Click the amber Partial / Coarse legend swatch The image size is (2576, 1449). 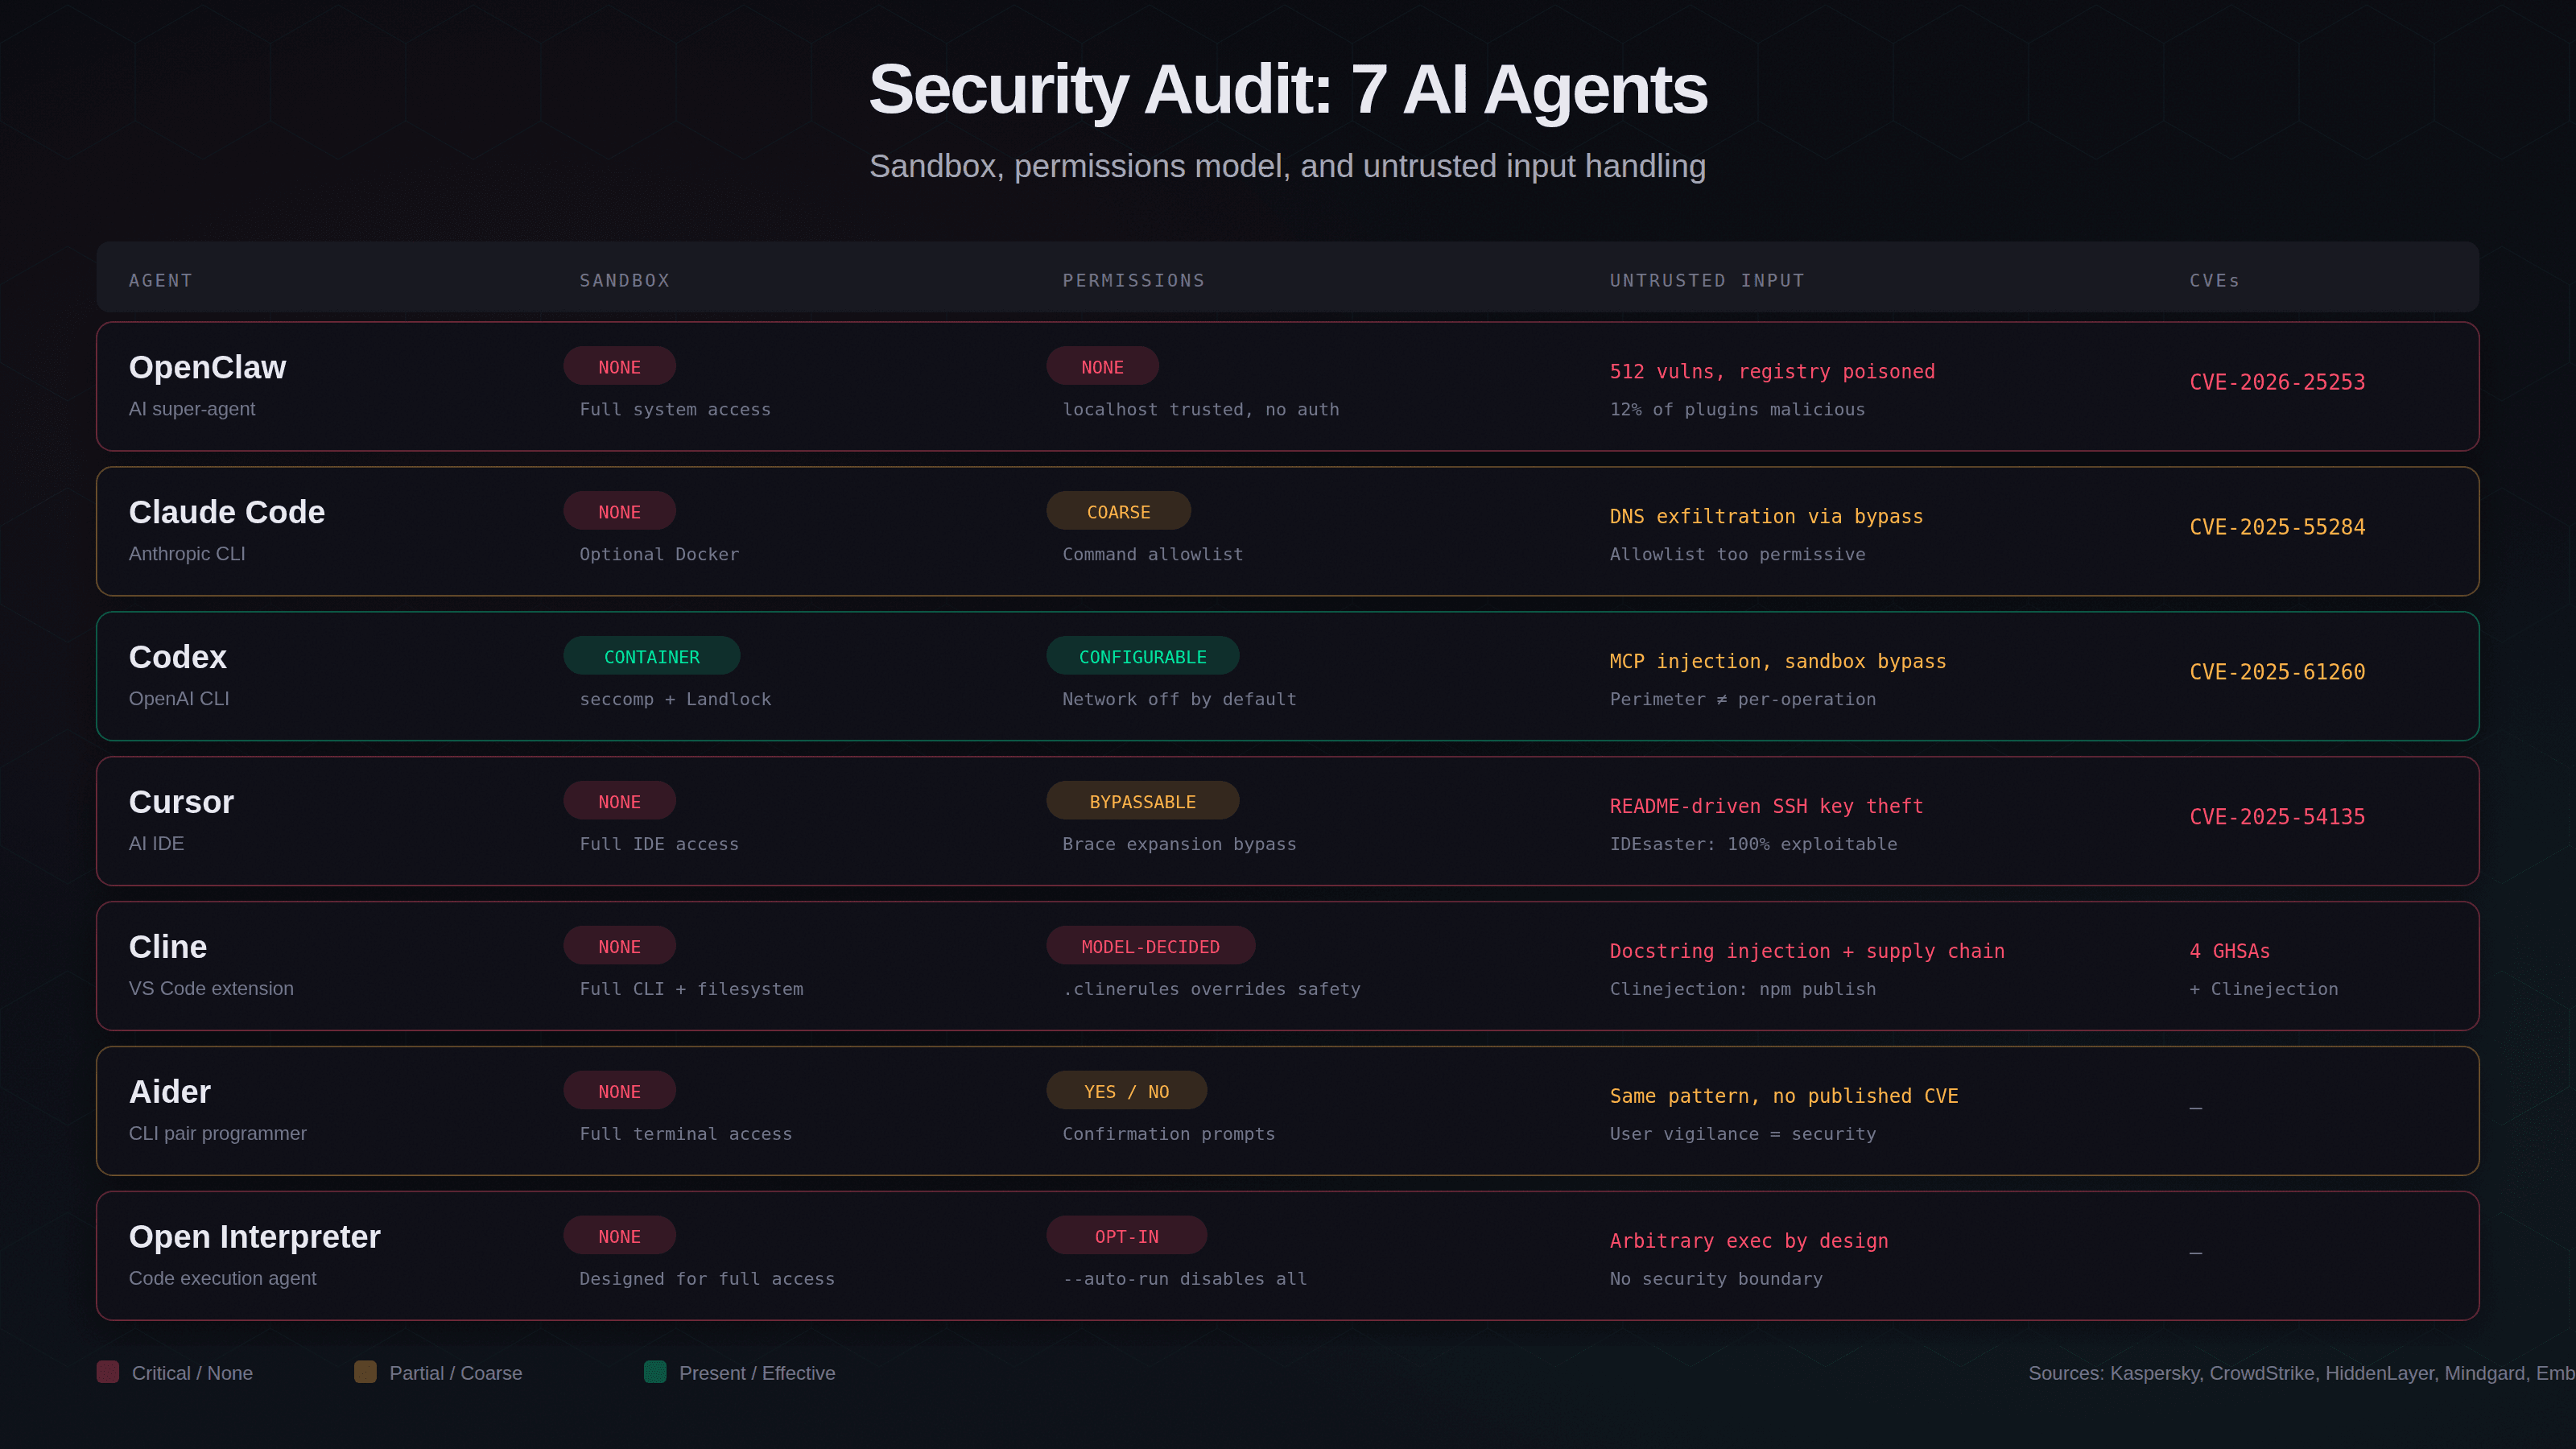point(365,1372)
